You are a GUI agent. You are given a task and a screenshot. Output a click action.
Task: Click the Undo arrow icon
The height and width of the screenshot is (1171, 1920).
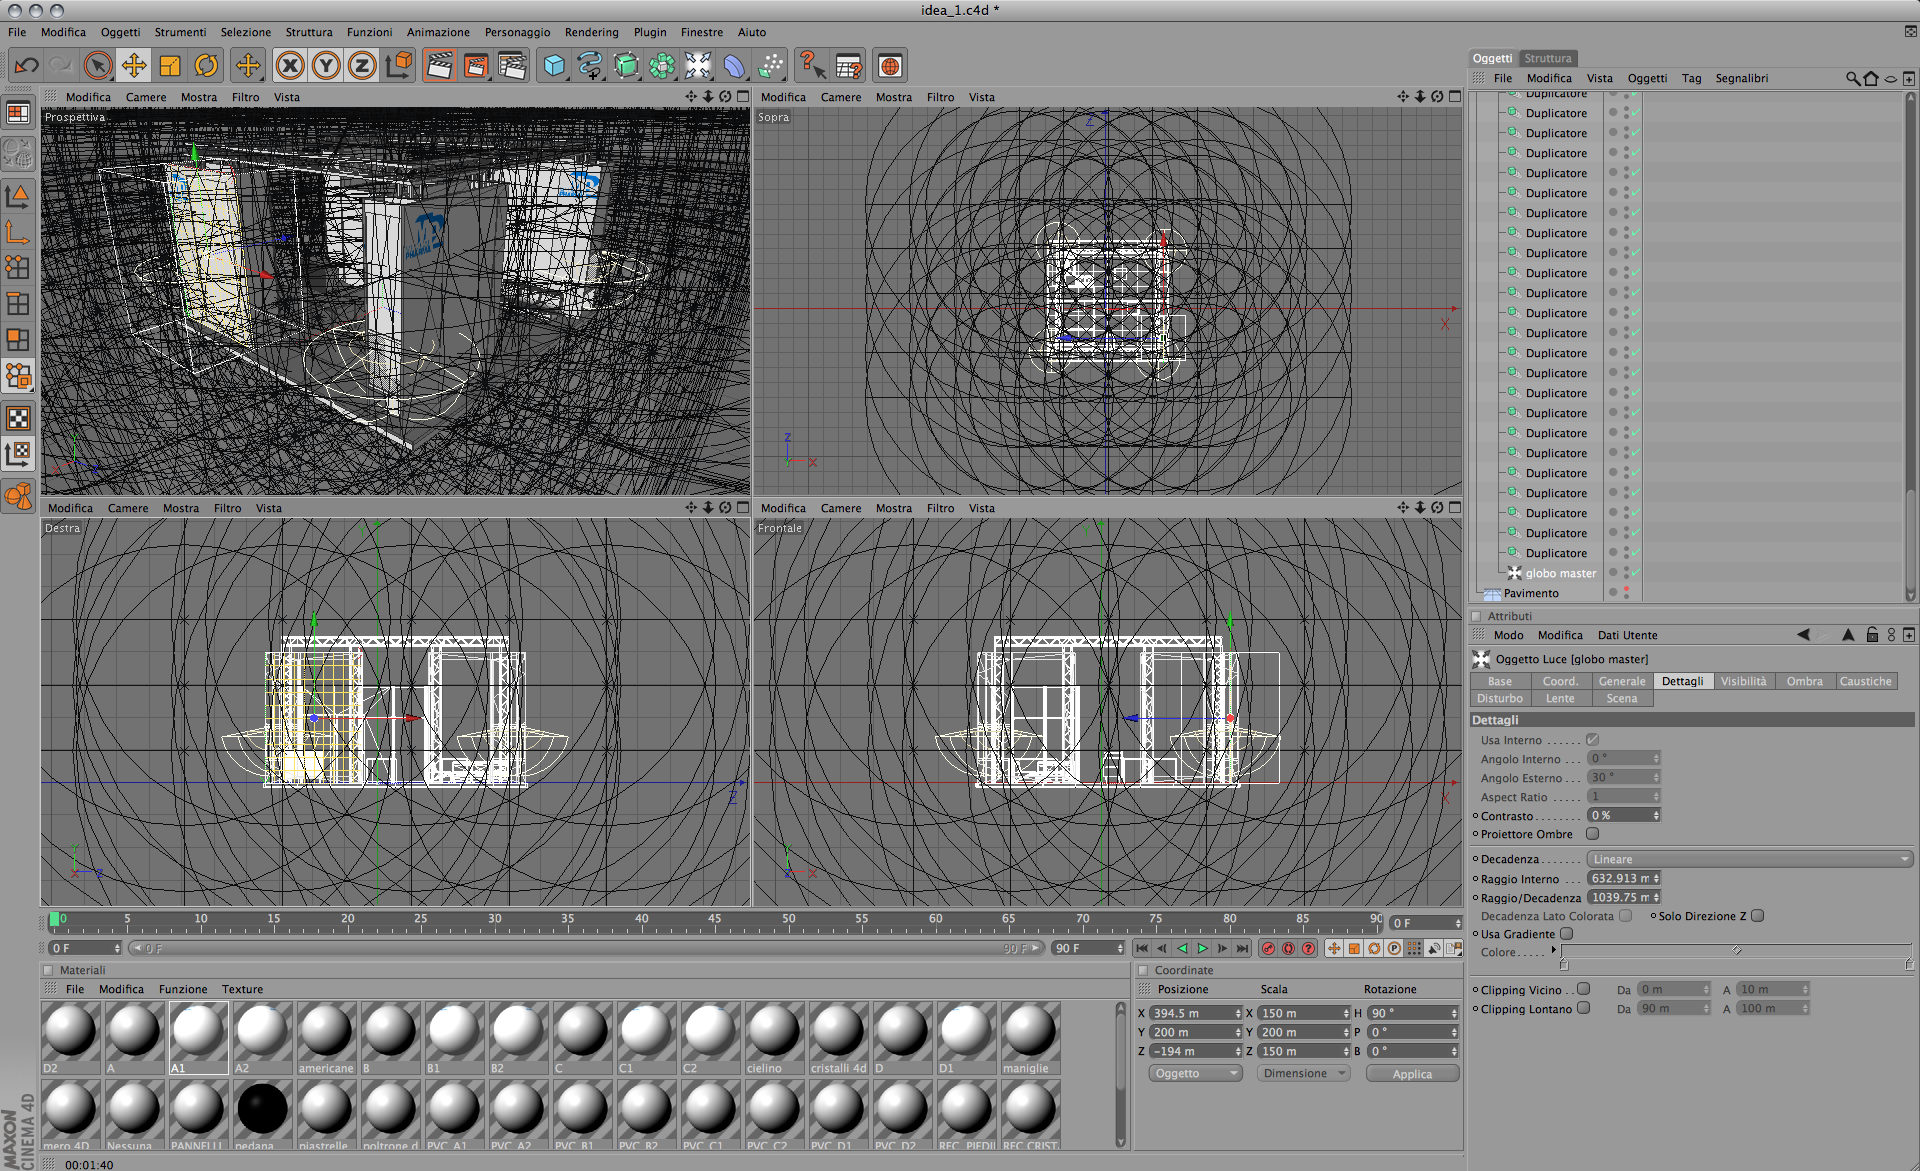[x=27, y=66]
